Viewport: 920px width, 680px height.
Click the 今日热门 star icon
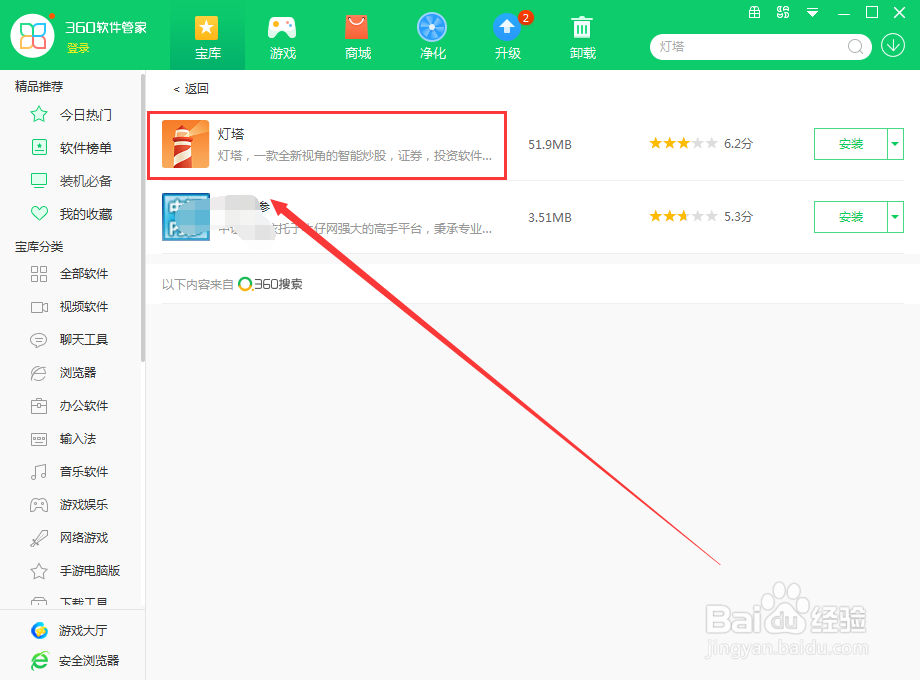(x=39, y=114)
